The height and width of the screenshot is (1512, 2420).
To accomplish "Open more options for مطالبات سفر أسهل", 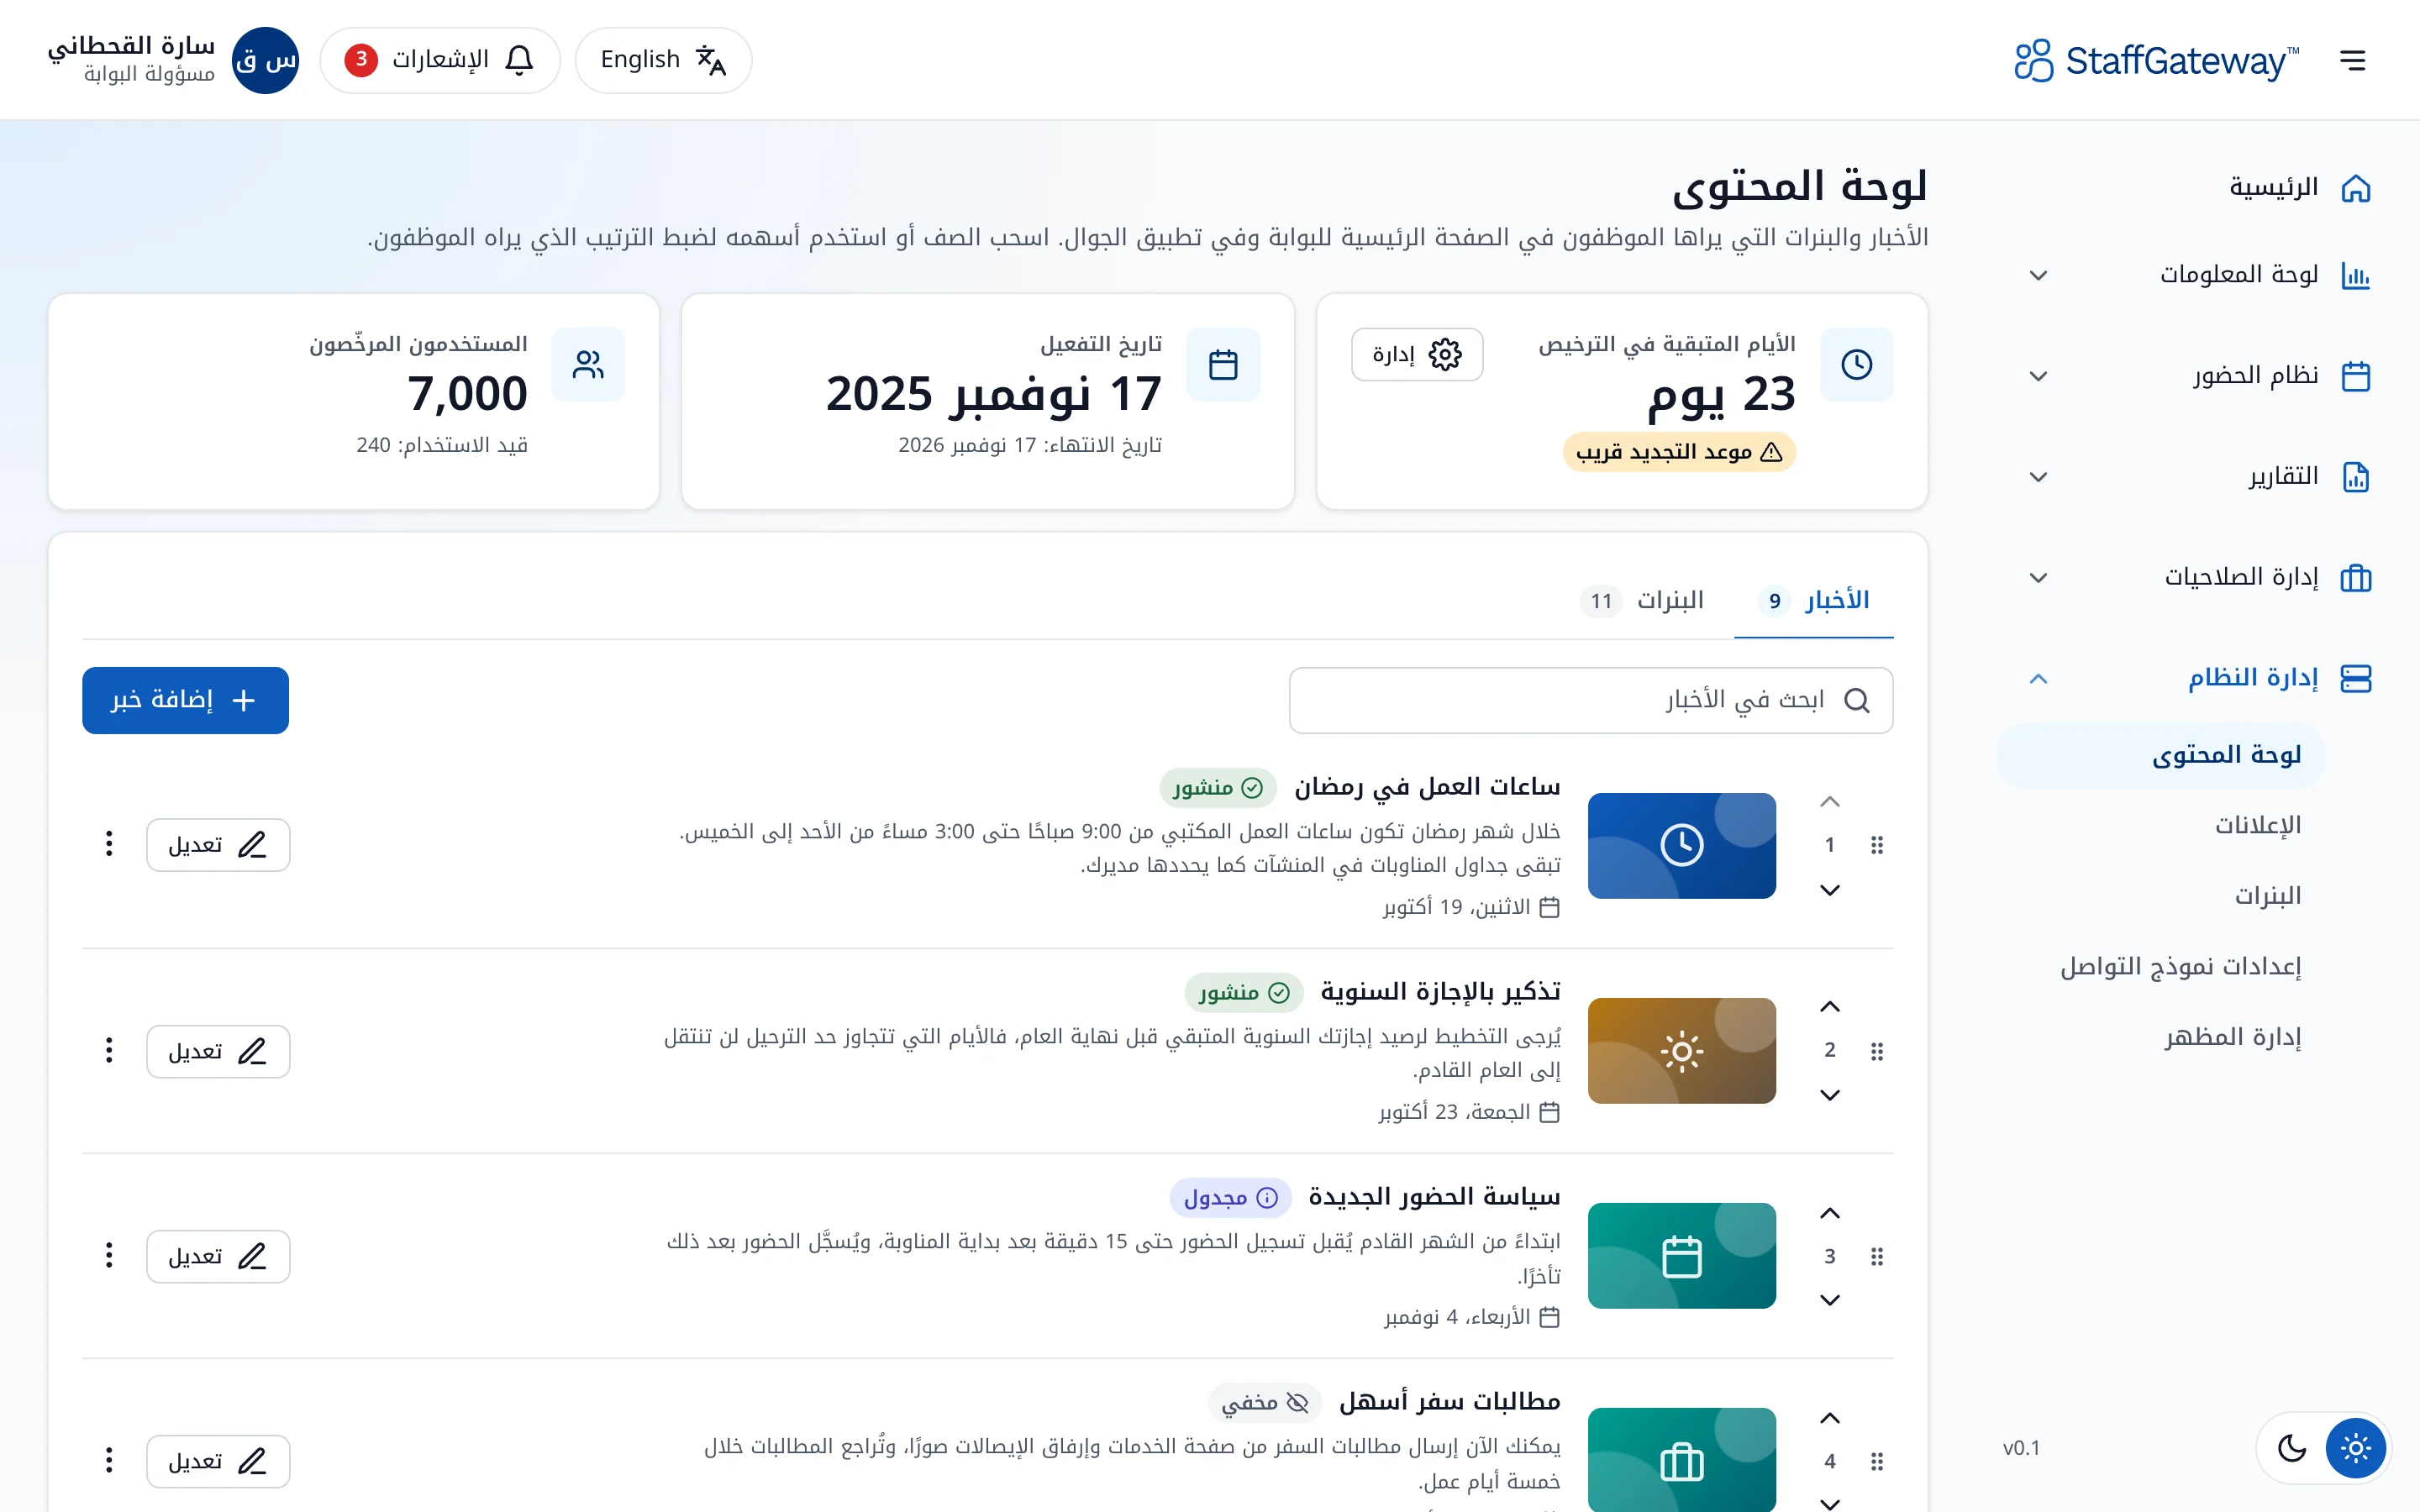I will click(x=109, y=1460).
